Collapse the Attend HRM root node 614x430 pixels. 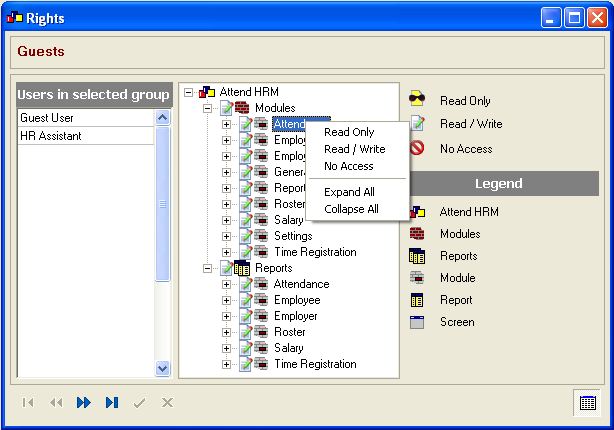tap(189, 92)
